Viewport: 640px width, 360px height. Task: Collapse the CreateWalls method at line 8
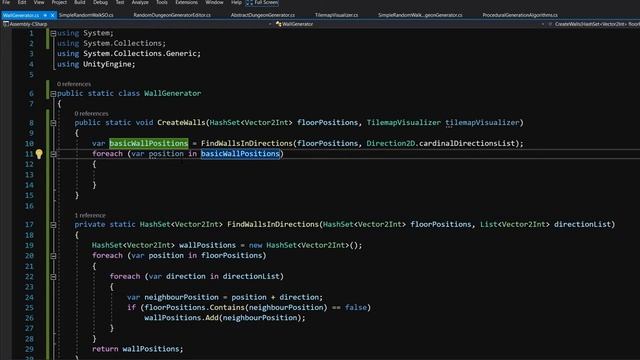(53, 123)
